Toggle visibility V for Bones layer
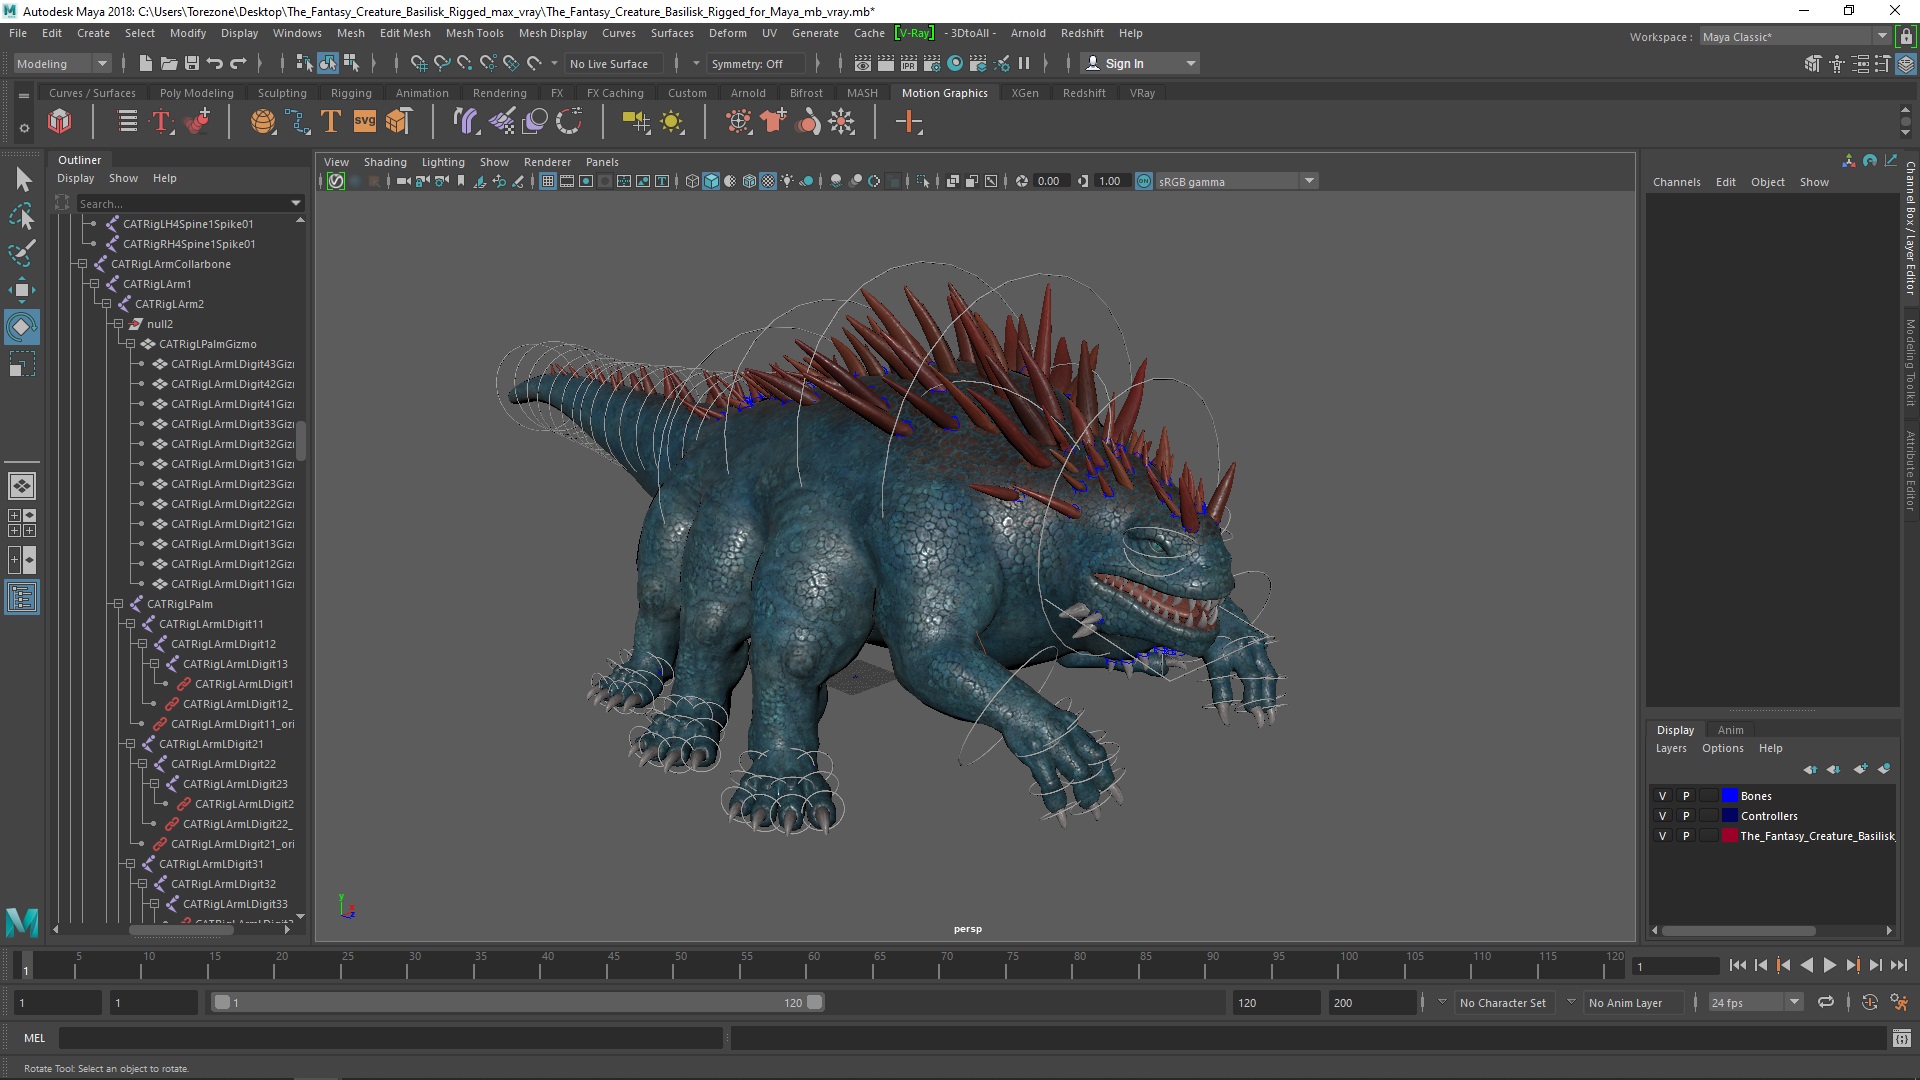 [1663, 796]
